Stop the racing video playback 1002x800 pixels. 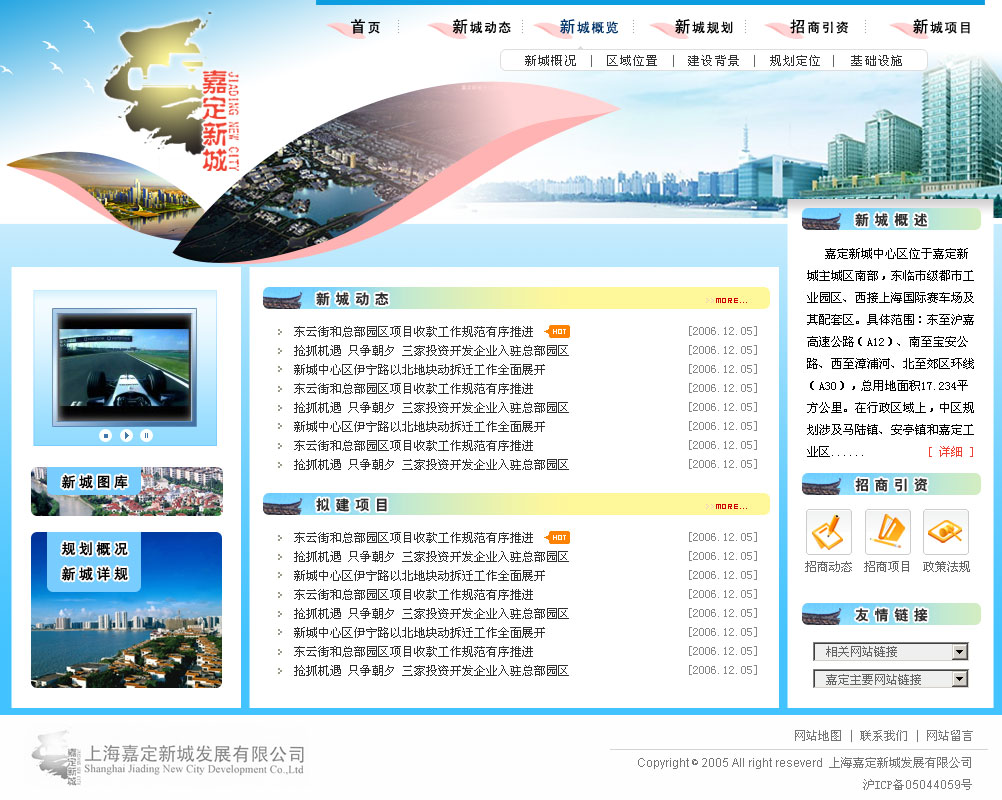point(106,435)
